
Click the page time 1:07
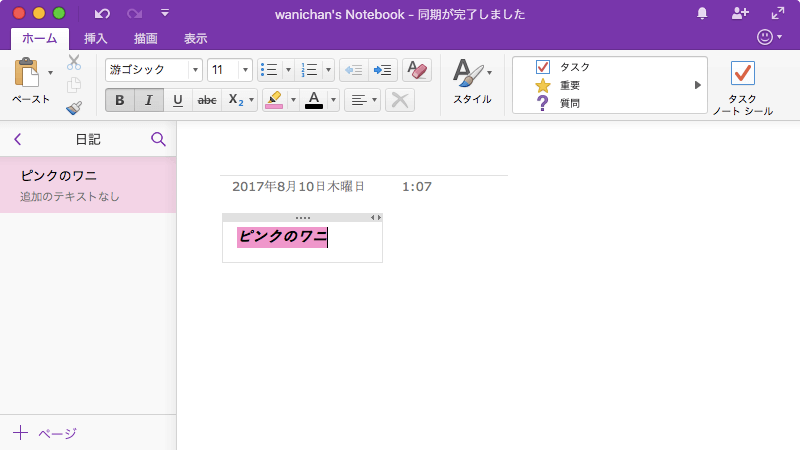point(417,187)
